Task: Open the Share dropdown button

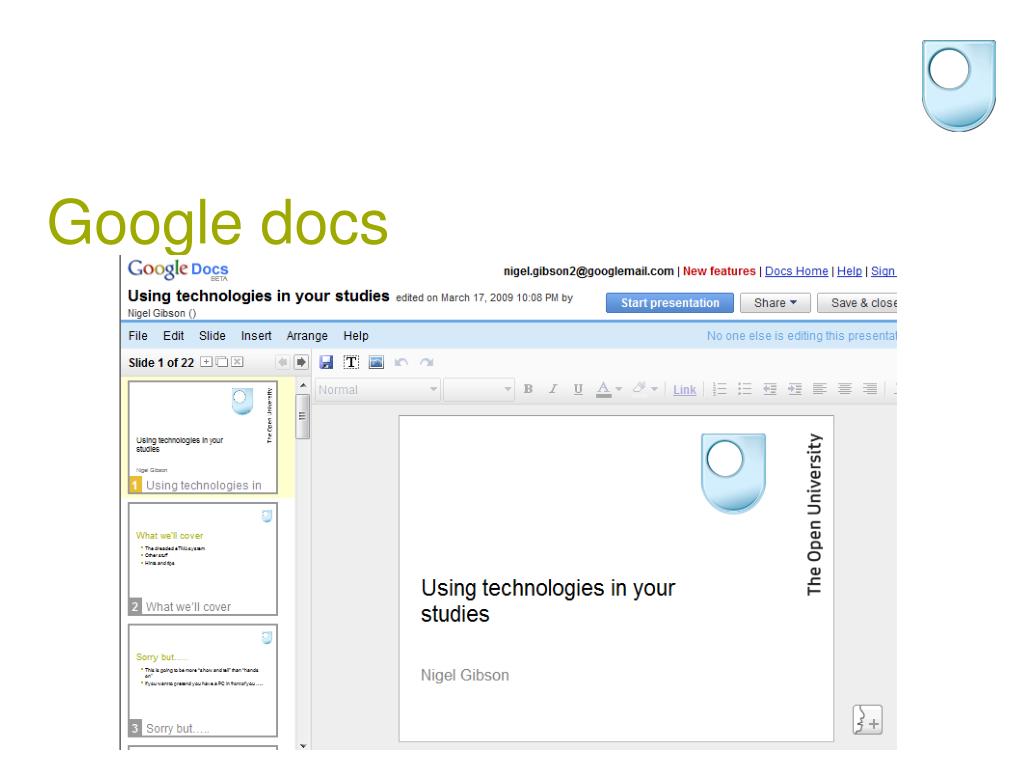Action: click(x=775, y=303)
